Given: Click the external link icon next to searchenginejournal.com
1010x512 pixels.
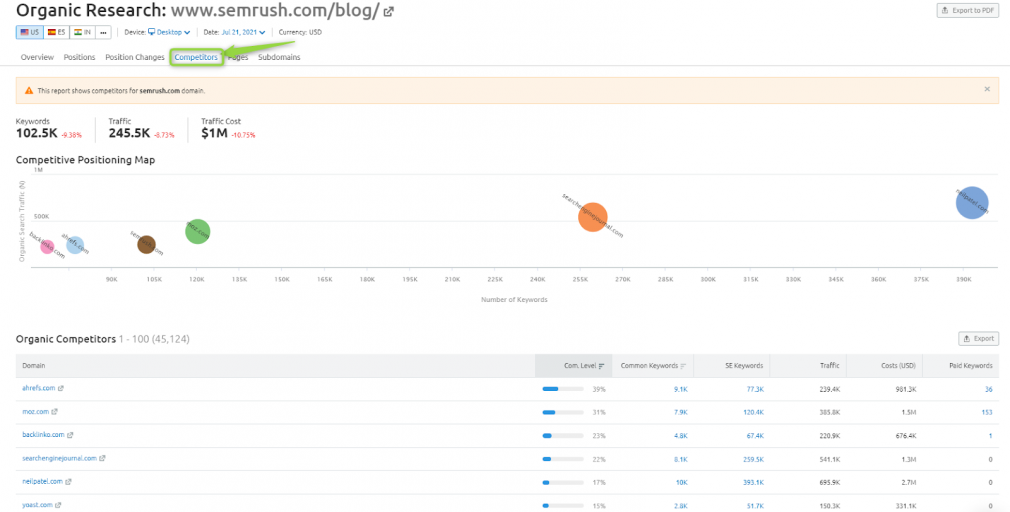Looking at the screenshot, I should (102, 459).
